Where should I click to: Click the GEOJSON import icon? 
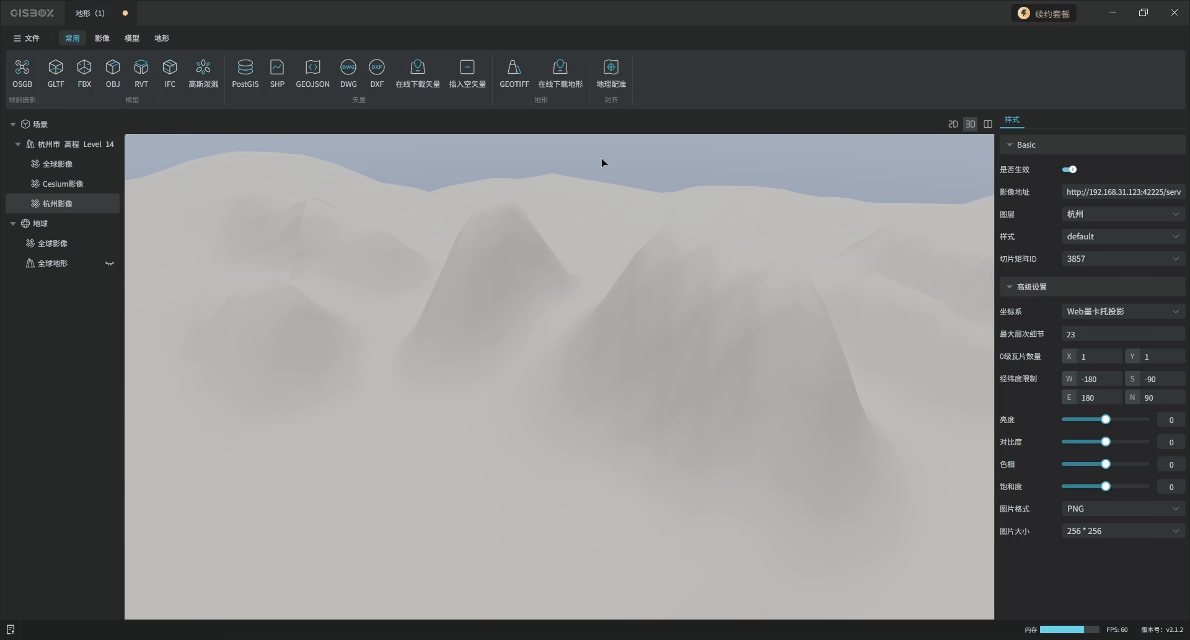click(x=312, y=68)
